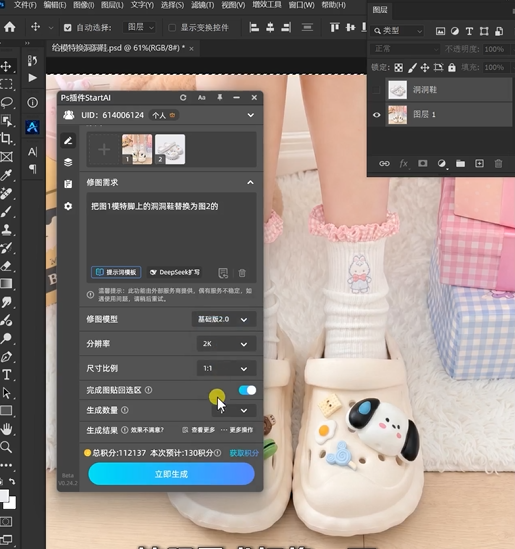Click the 更多操作 link
The image size is (515, 549).
237,430
